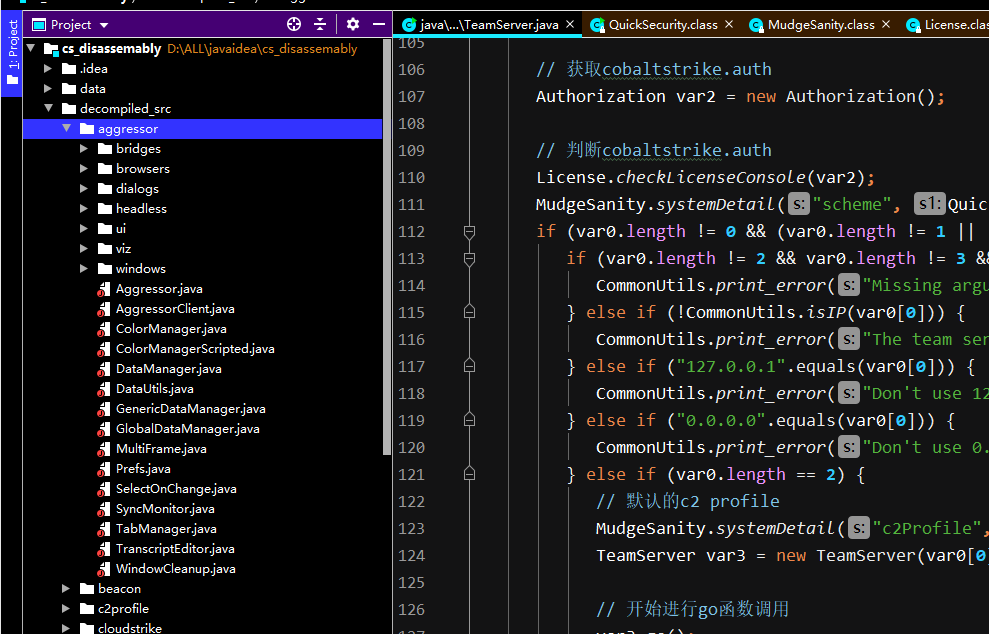Viewport: 989px width, 634px height.
Task: Open Project panel settings gear
Action: 353,24
